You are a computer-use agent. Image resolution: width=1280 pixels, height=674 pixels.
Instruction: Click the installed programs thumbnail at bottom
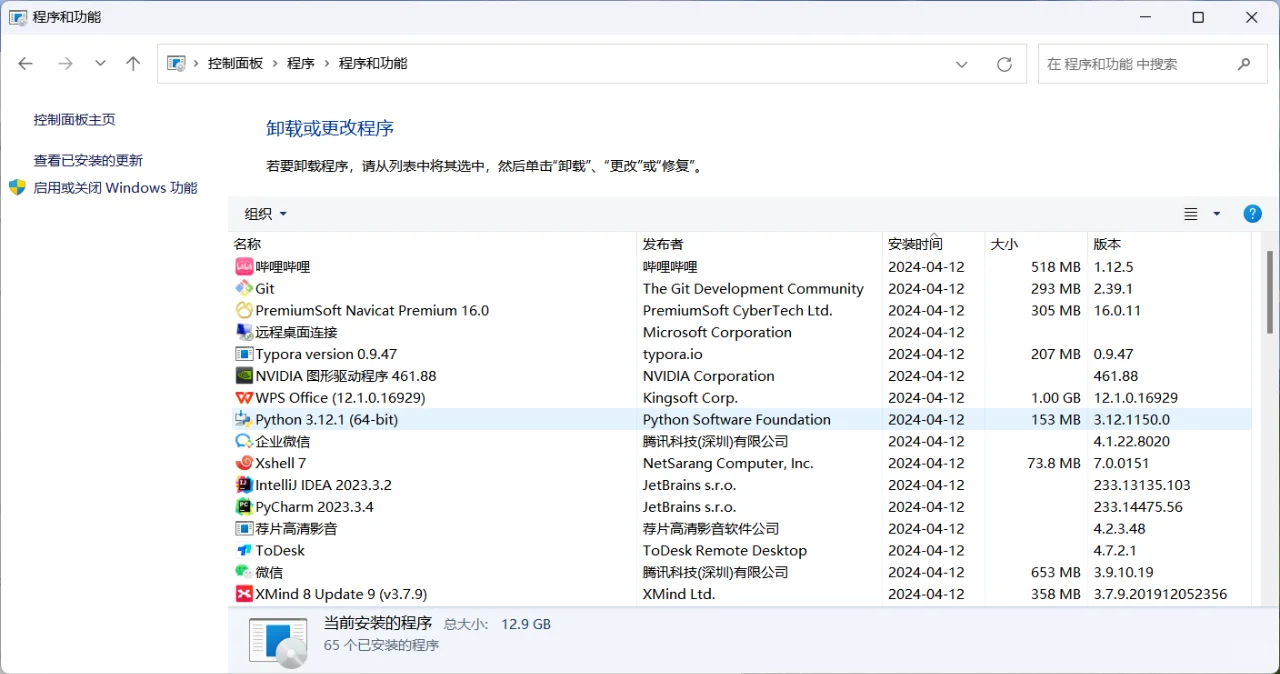278,641
